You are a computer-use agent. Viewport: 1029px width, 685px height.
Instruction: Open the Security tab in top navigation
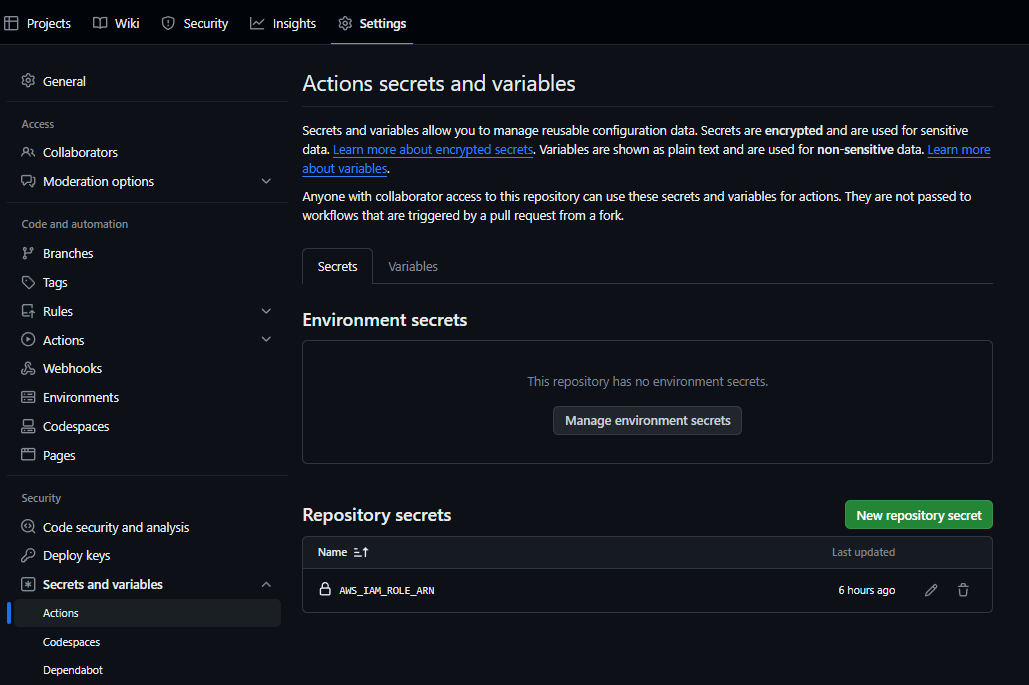click(195, 24)
